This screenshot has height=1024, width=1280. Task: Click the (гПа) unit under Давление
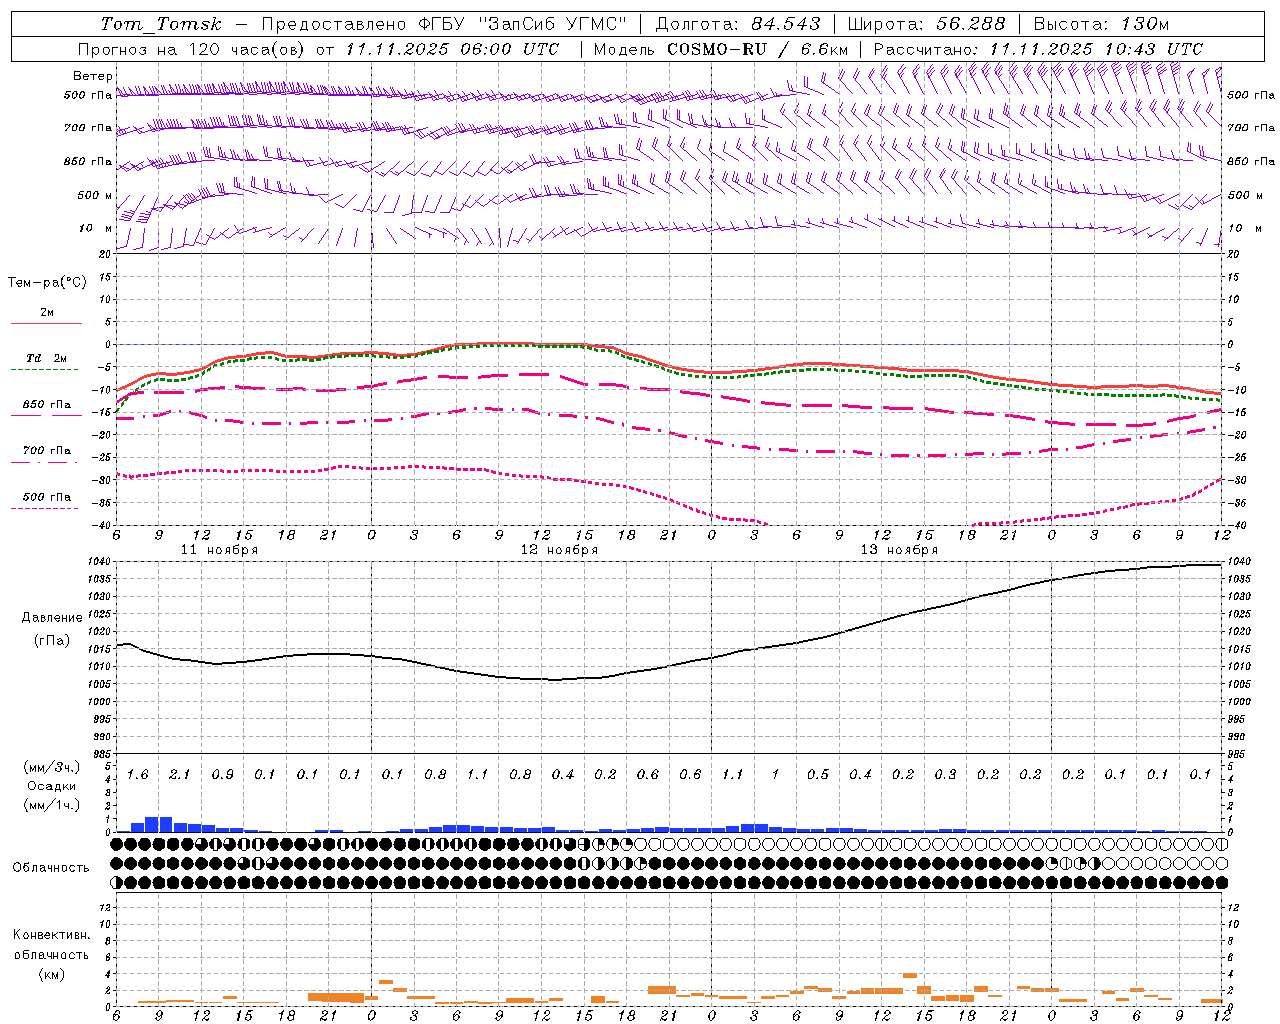coord(52,641)
